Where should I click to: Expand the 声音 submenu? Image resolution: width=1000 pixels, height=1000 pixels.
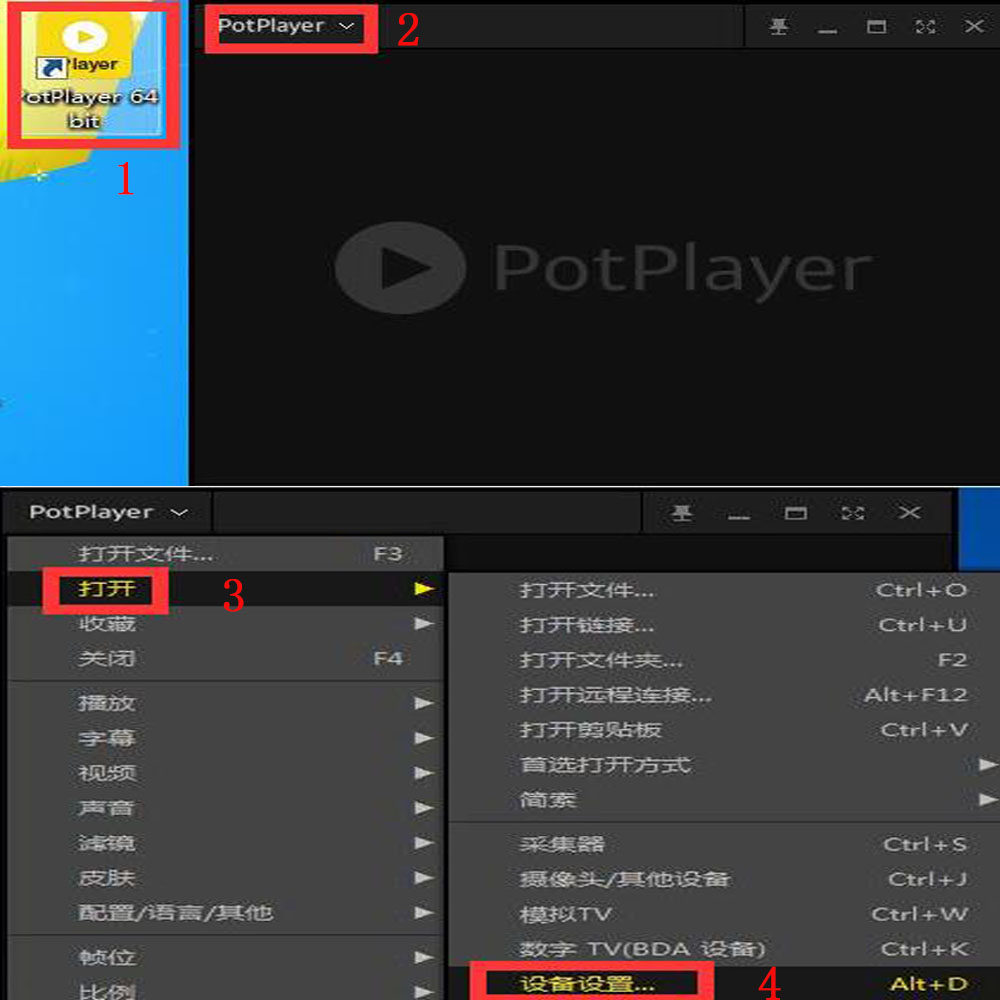(226, 808)
